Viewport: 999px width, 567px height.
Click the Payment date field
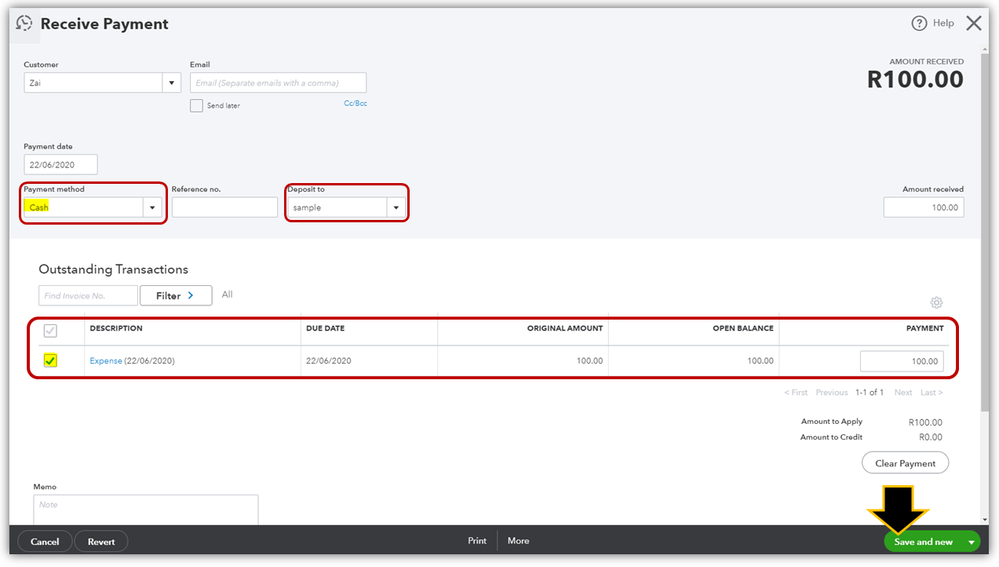click(61, 164)
